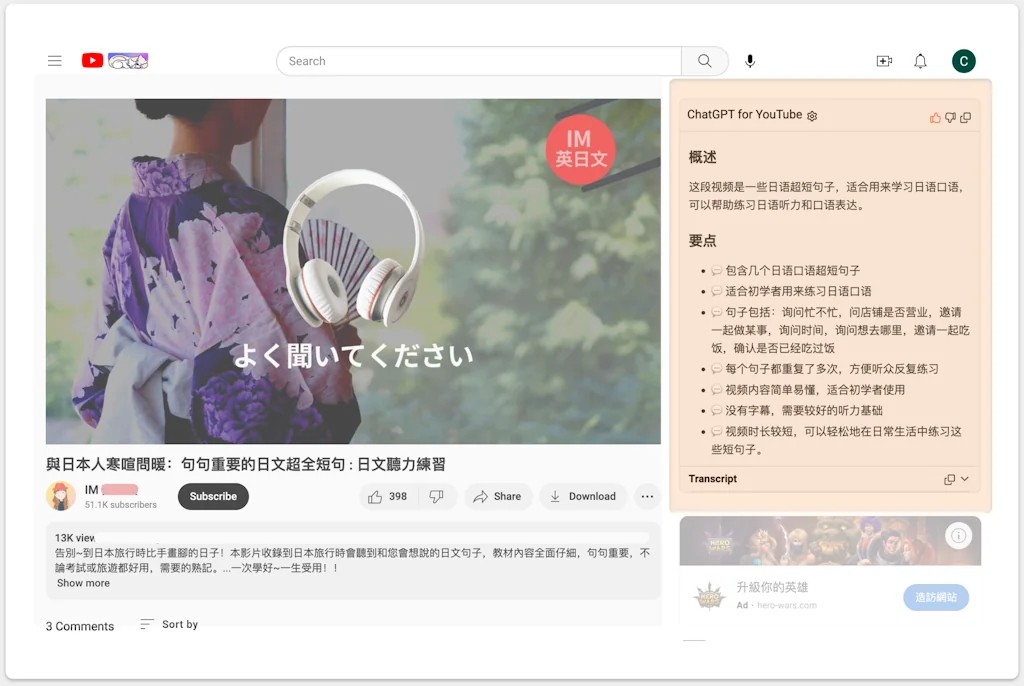Open the video's more options menu
The height and width of the screenshot is (686, 1024).
(647, 497)
